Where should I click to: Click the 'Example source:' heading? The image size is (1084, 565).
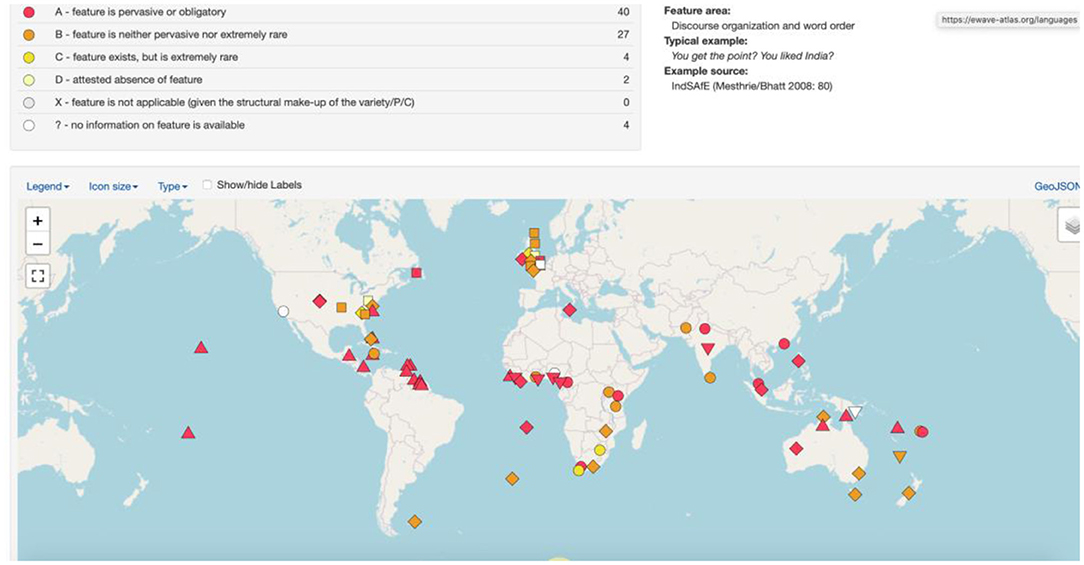point(706,71)
